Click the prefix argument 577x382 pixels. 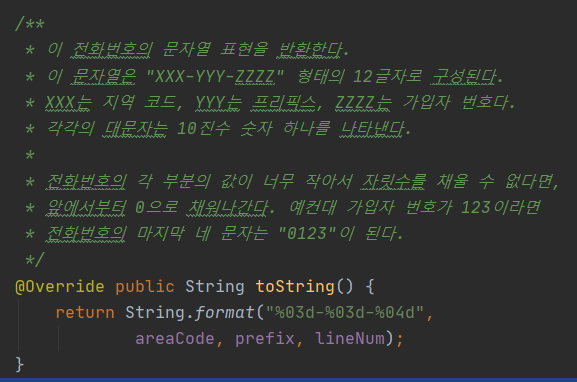click(265, 339)
